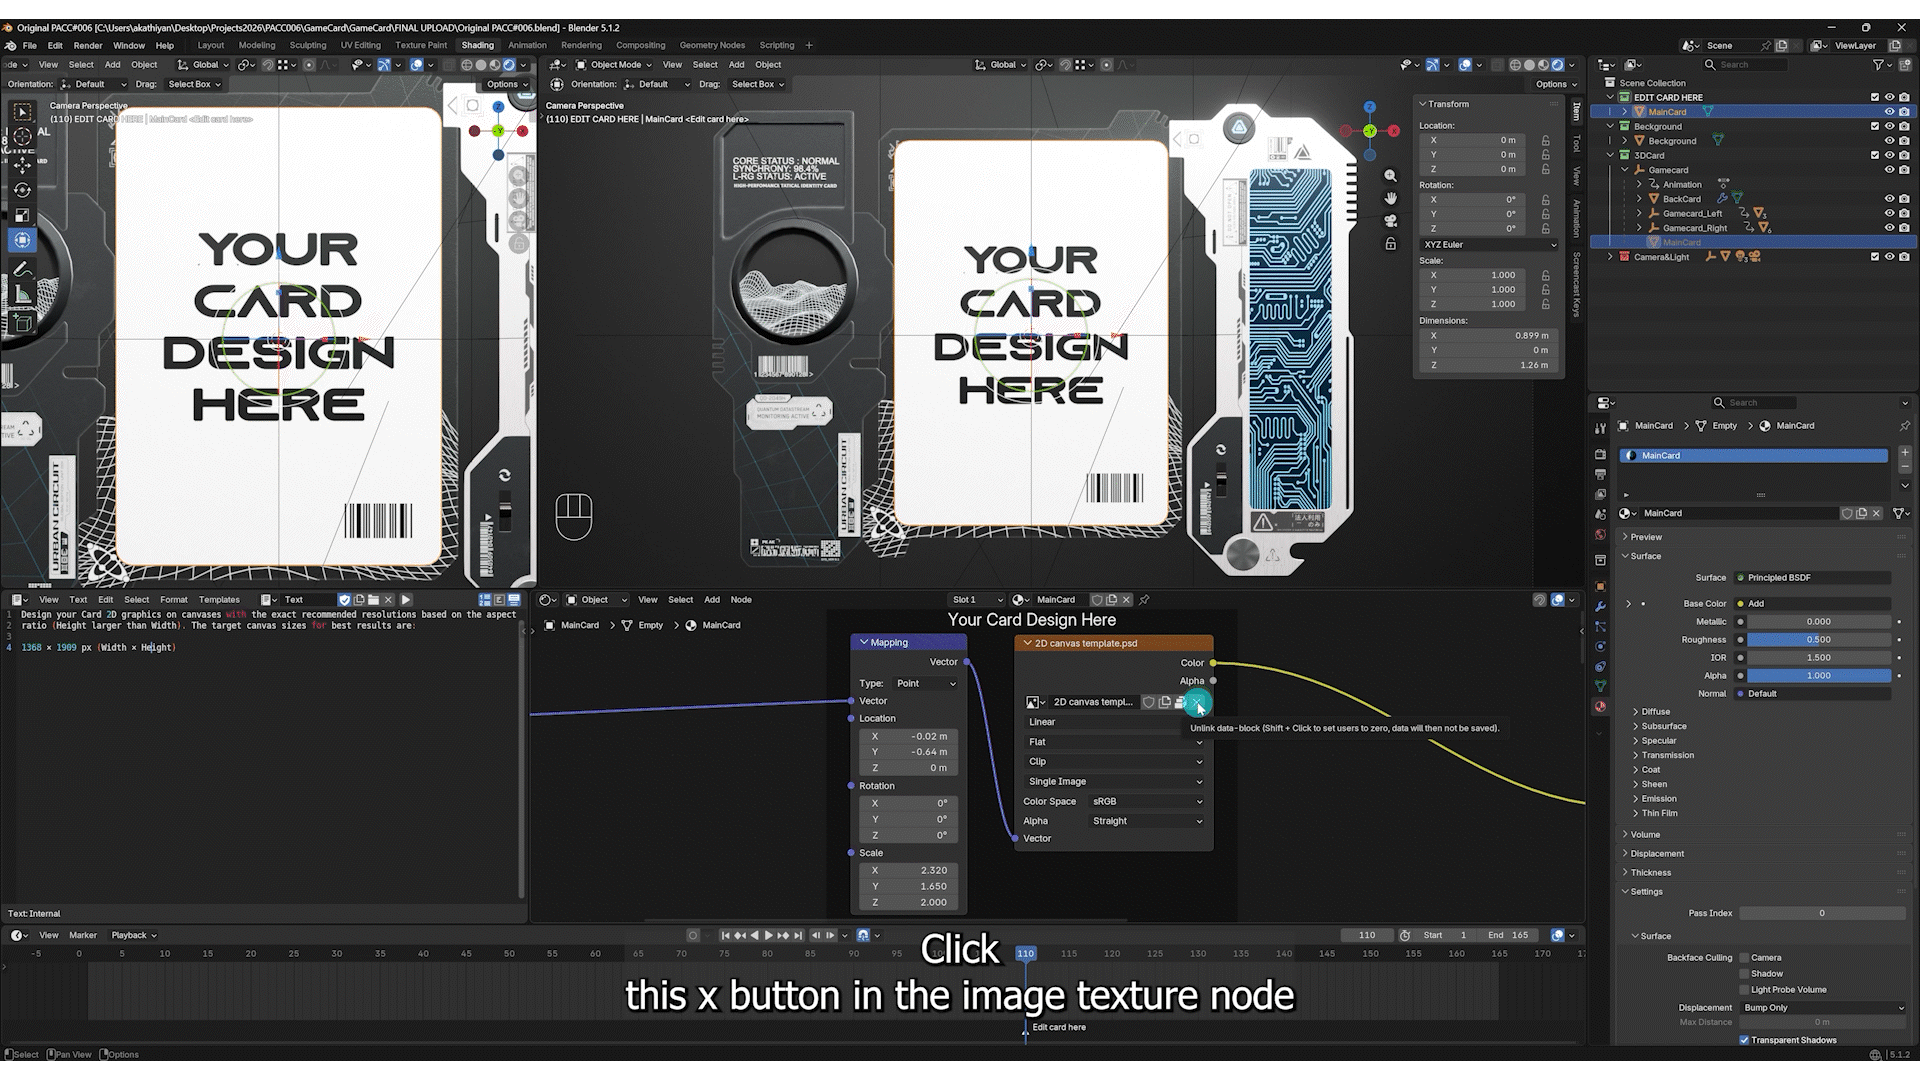Expand the Subsurface section in material properties
Image resolution: width=1920 pixels, height=1080 pixels.
tap(1663, 727)
